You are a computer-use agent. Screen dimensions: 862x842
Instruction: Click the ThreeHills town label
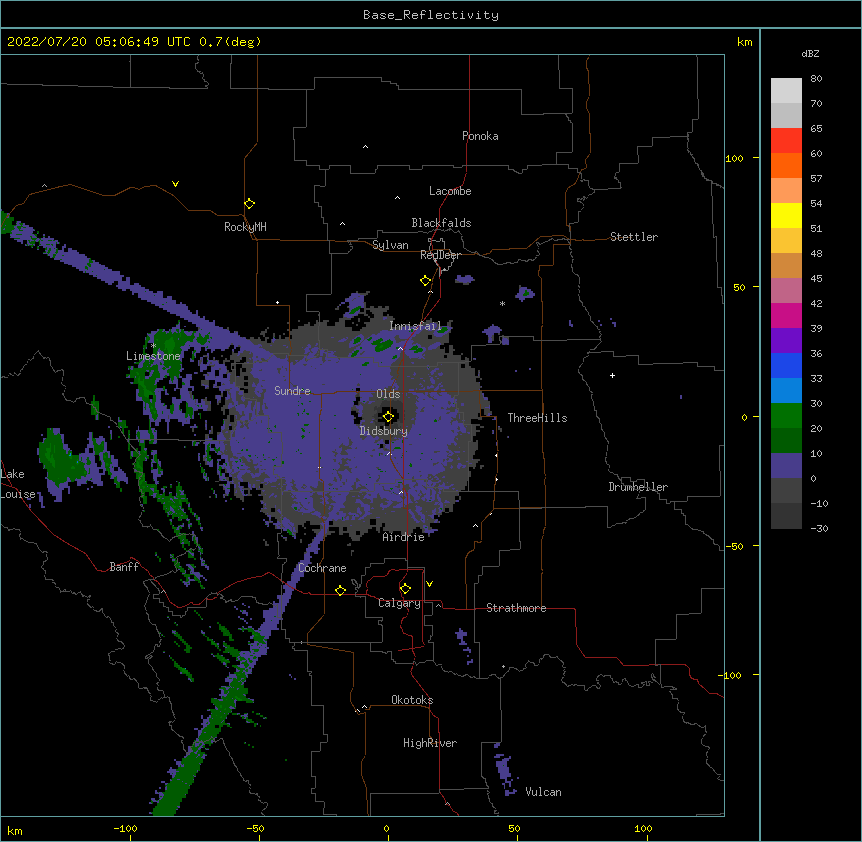[x=538, y=418]
